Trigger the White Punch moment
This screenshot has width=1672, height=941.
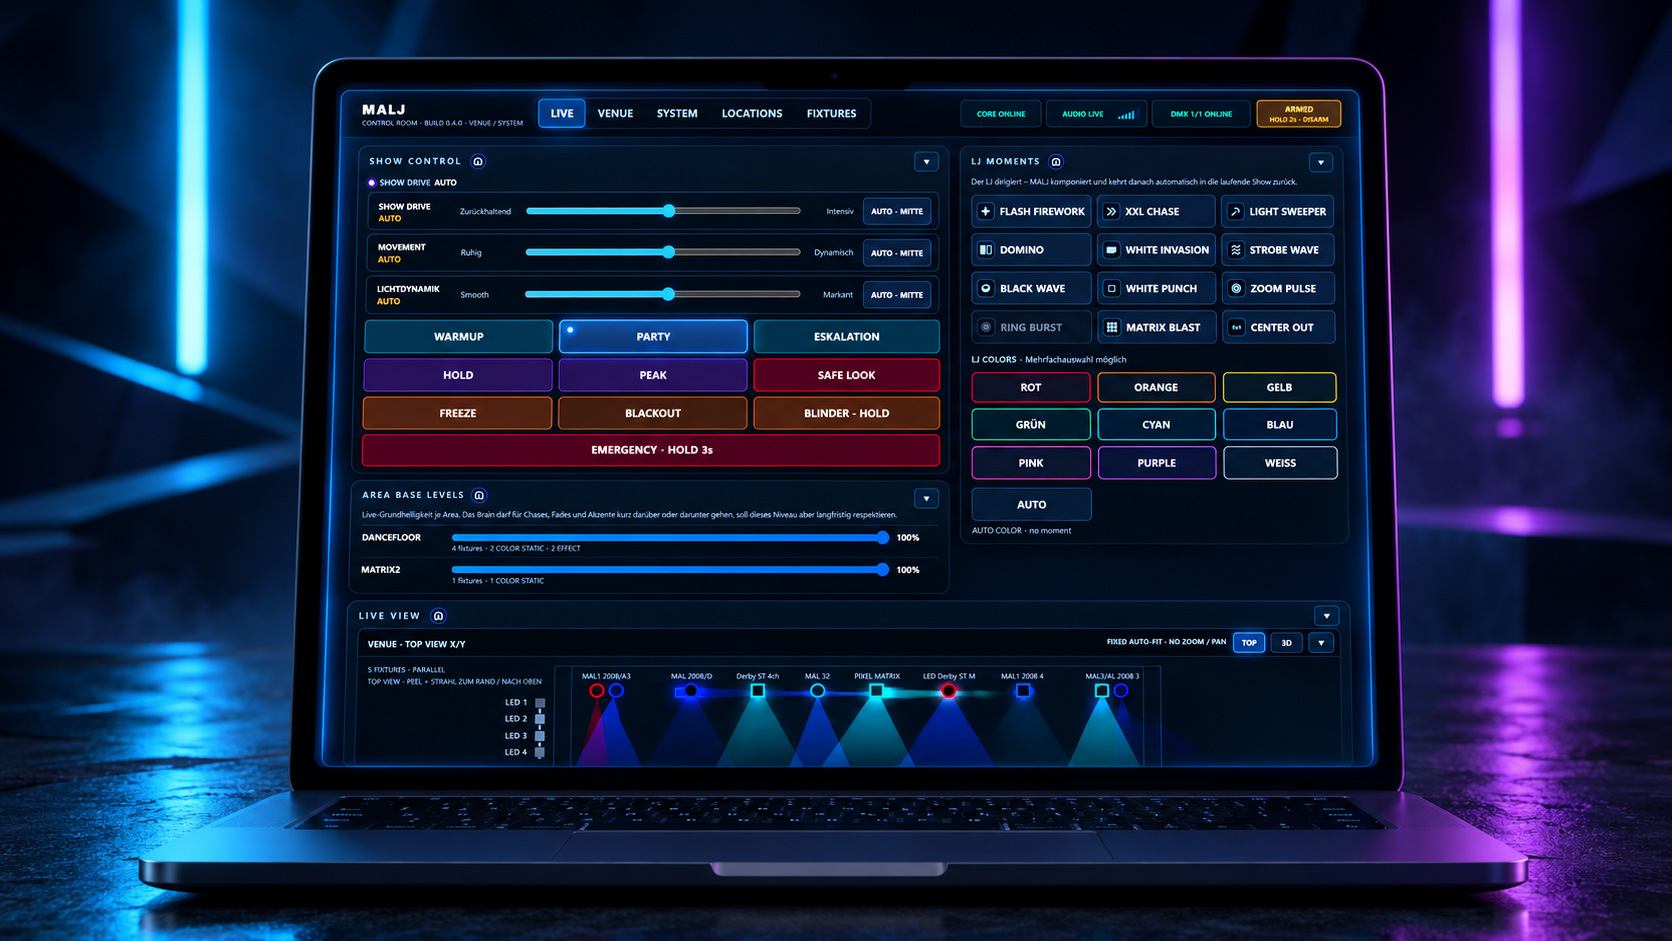pos(1156,288)
